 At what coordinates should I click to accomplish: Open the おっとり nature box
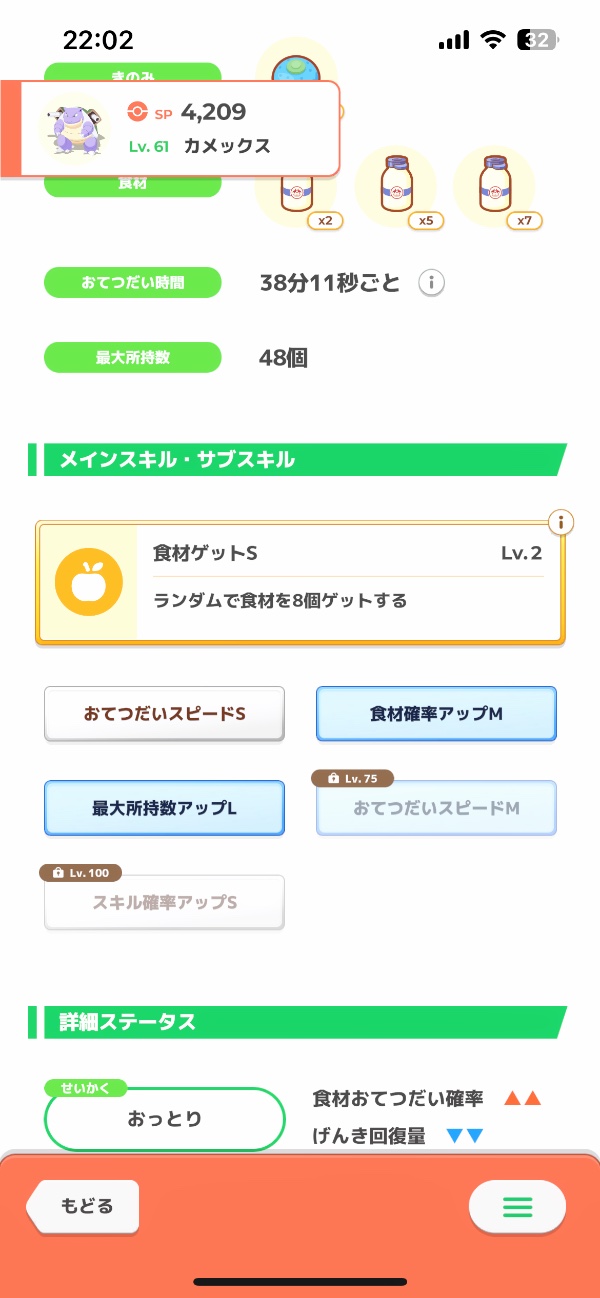(165, 1119)
